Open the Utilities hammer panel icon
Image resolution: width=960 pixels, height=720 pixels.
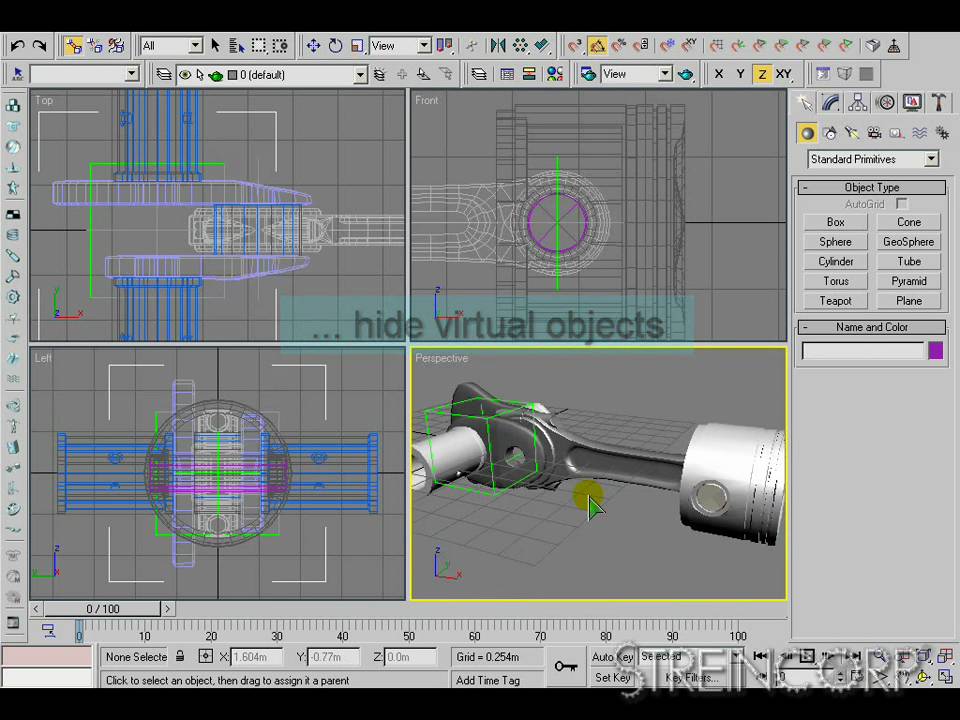click(x=938, y=103)
